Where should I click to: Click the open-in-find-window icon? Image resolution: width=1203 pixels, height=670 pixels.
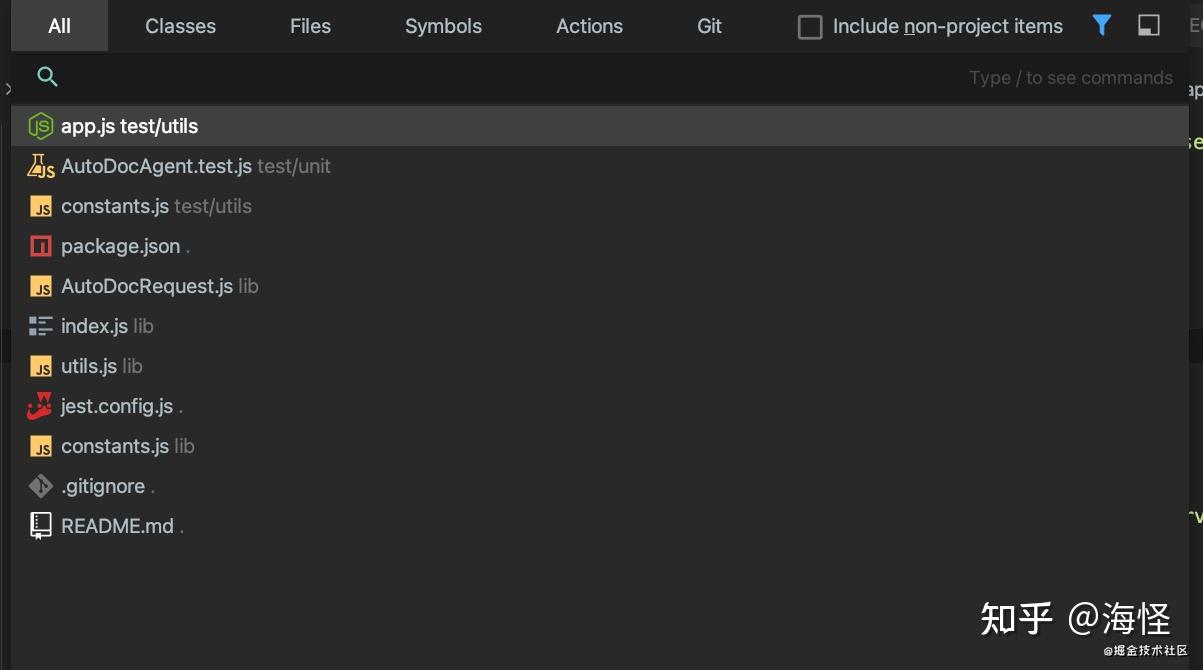1148,27
